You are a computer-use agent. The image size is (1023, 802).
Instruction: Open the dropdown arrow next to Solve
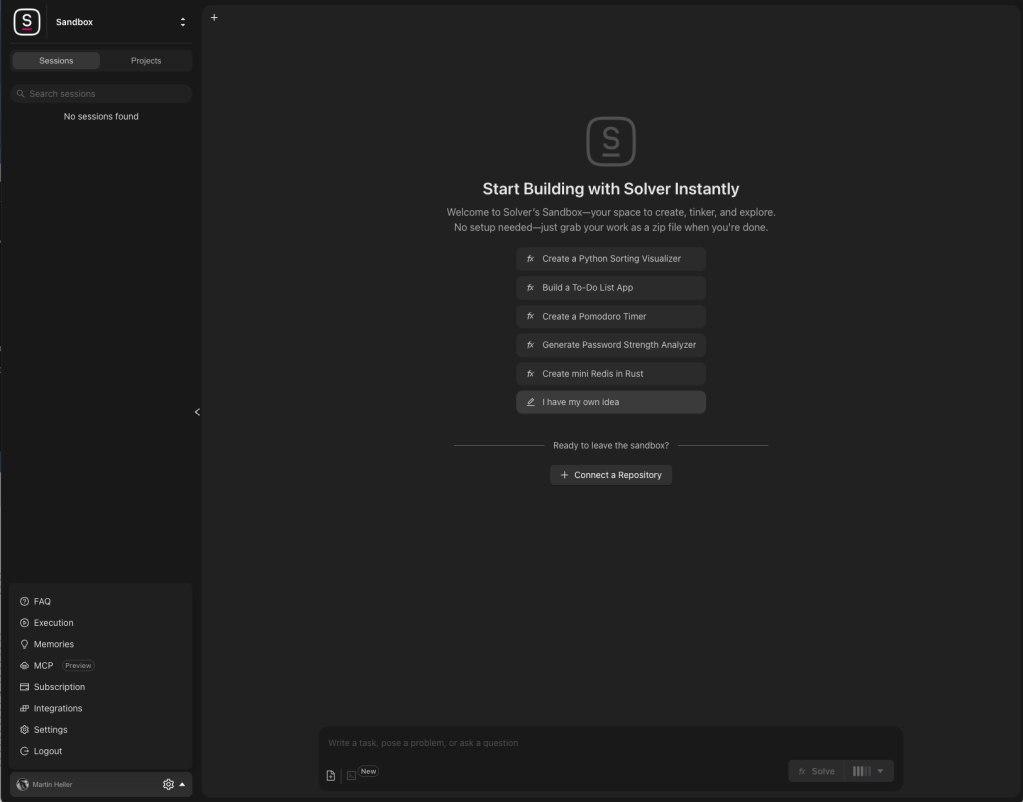[x=880, y=771]
